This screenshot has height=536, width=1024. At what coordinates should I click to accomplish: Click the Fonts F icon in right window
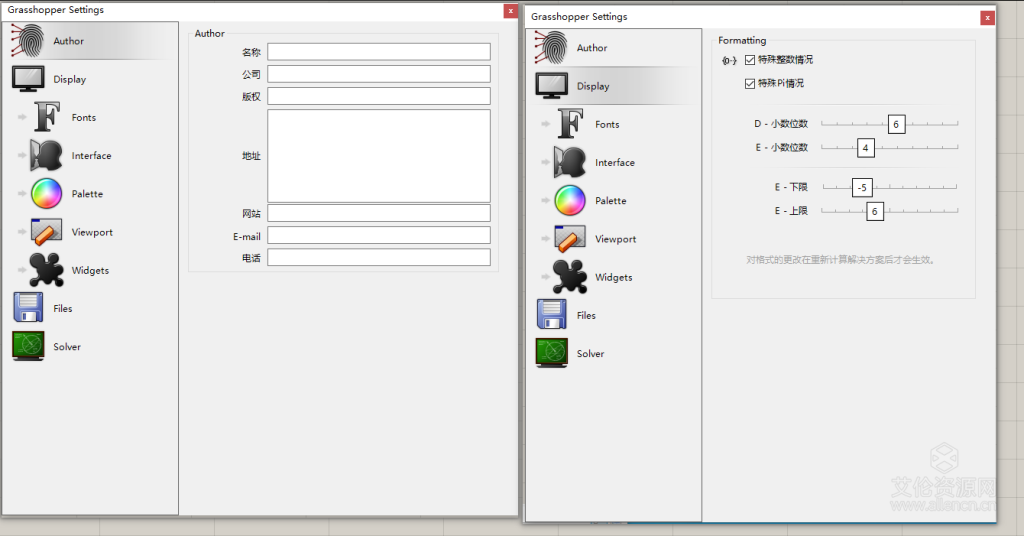pyautogui.click(x=571, y=123)
